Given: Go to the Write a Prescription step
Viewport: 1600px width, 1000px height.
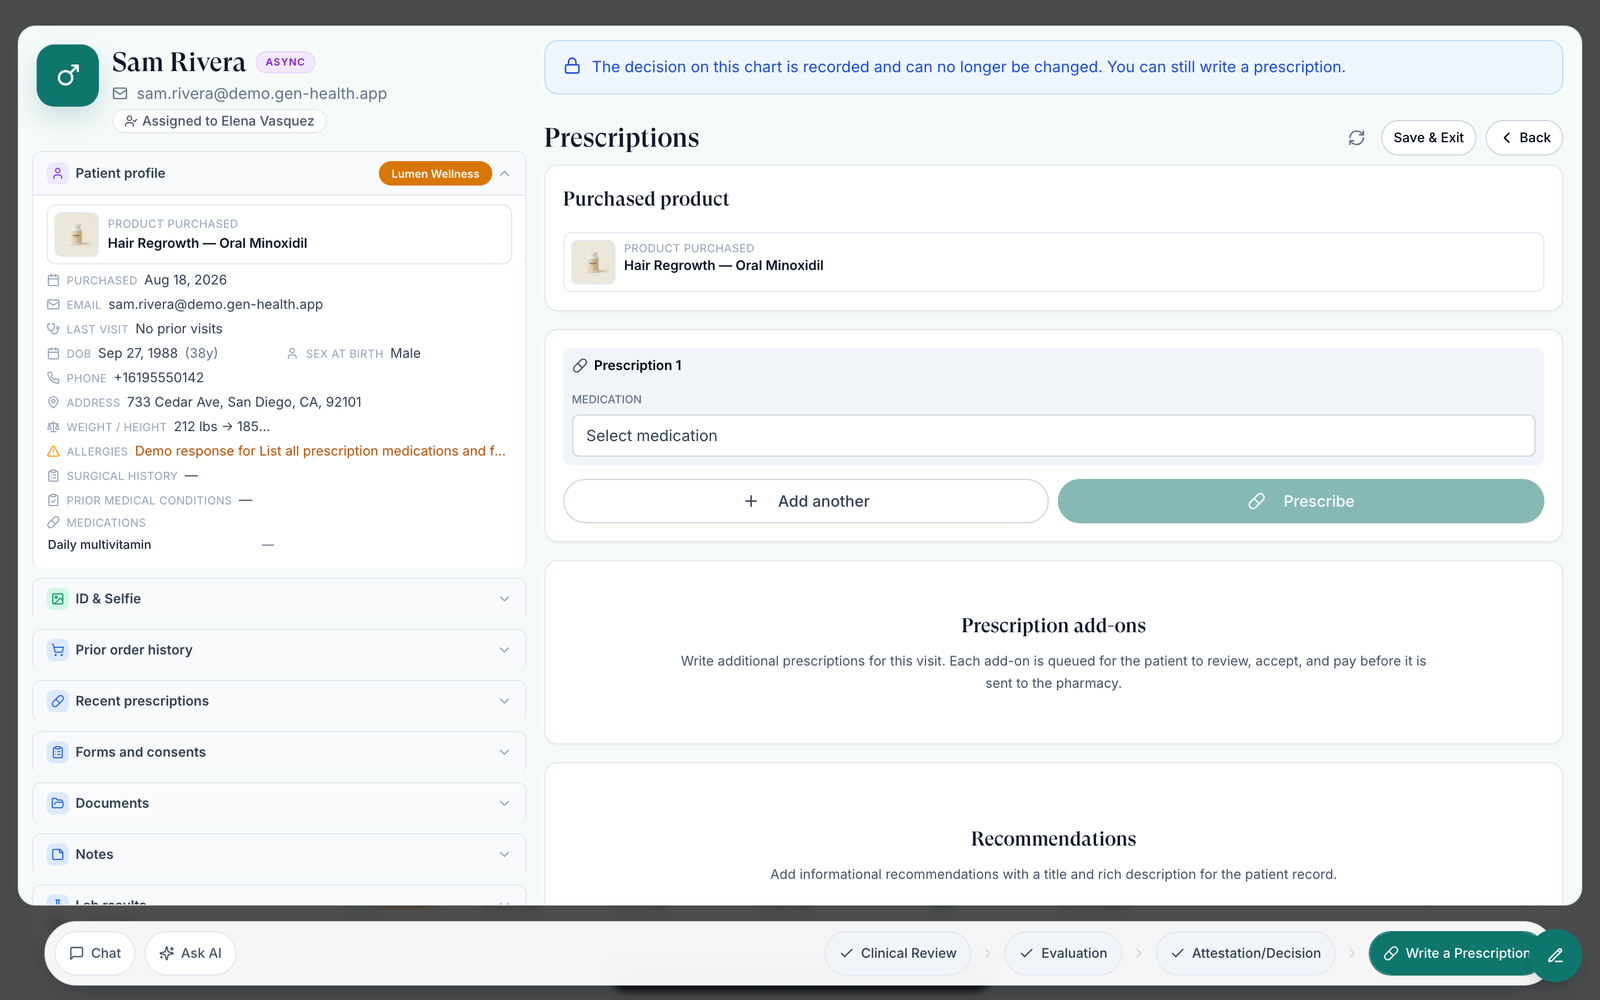Looking at the screenshot, I should 1455,953.
